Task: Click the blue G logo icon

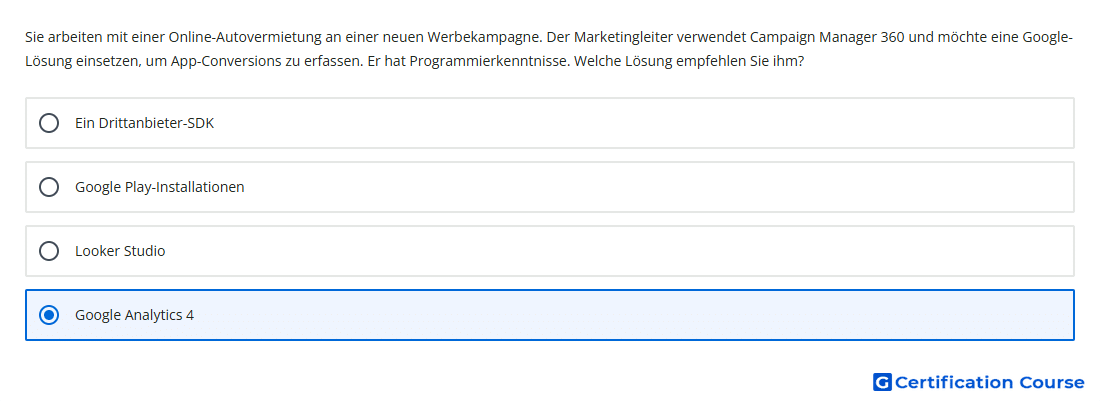Action: click(882, 382)
